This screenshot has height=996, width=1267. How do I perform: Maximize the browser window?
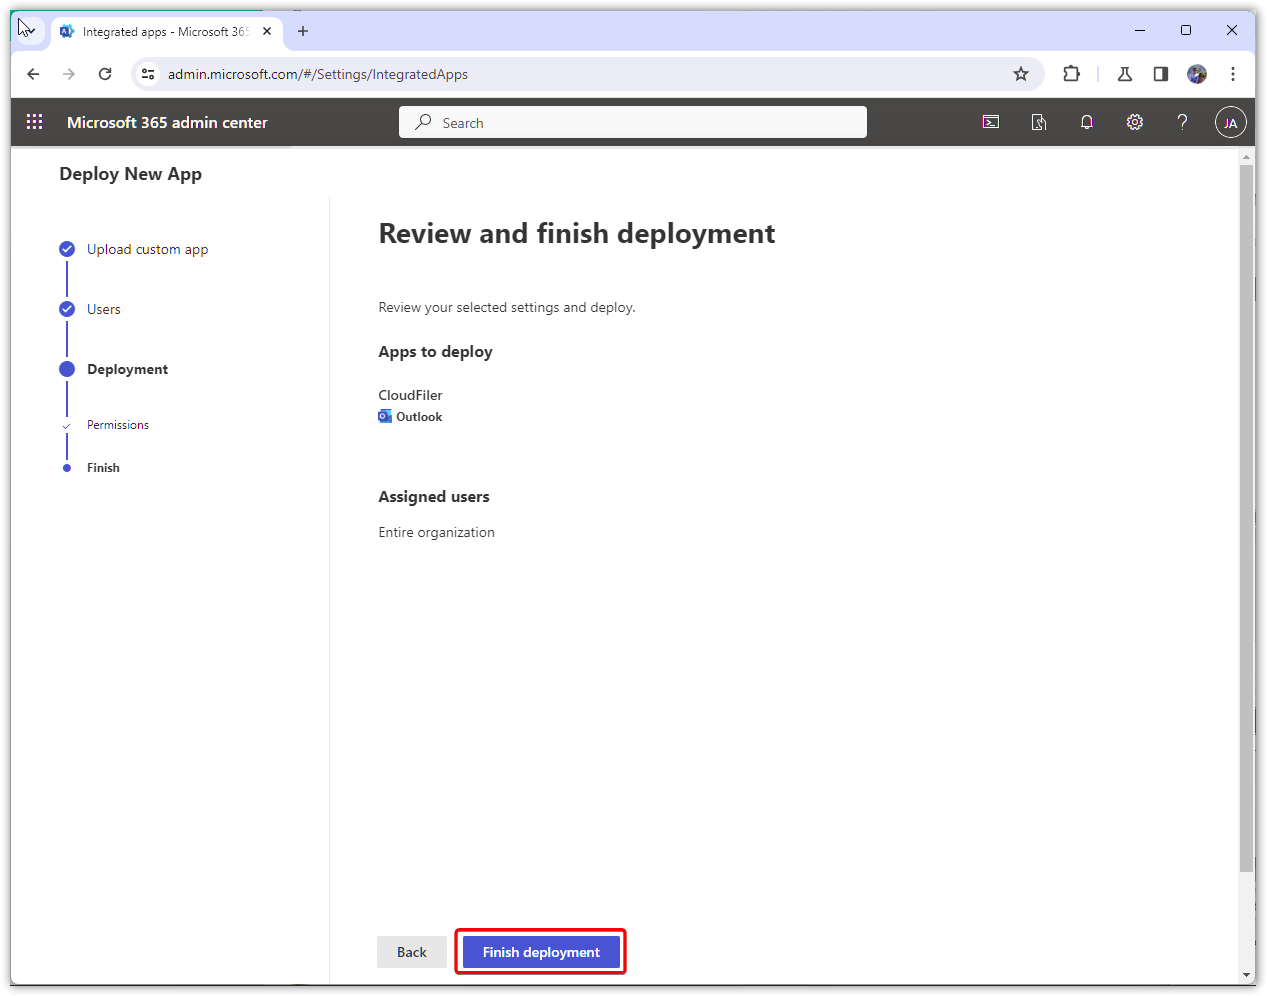1186,30
